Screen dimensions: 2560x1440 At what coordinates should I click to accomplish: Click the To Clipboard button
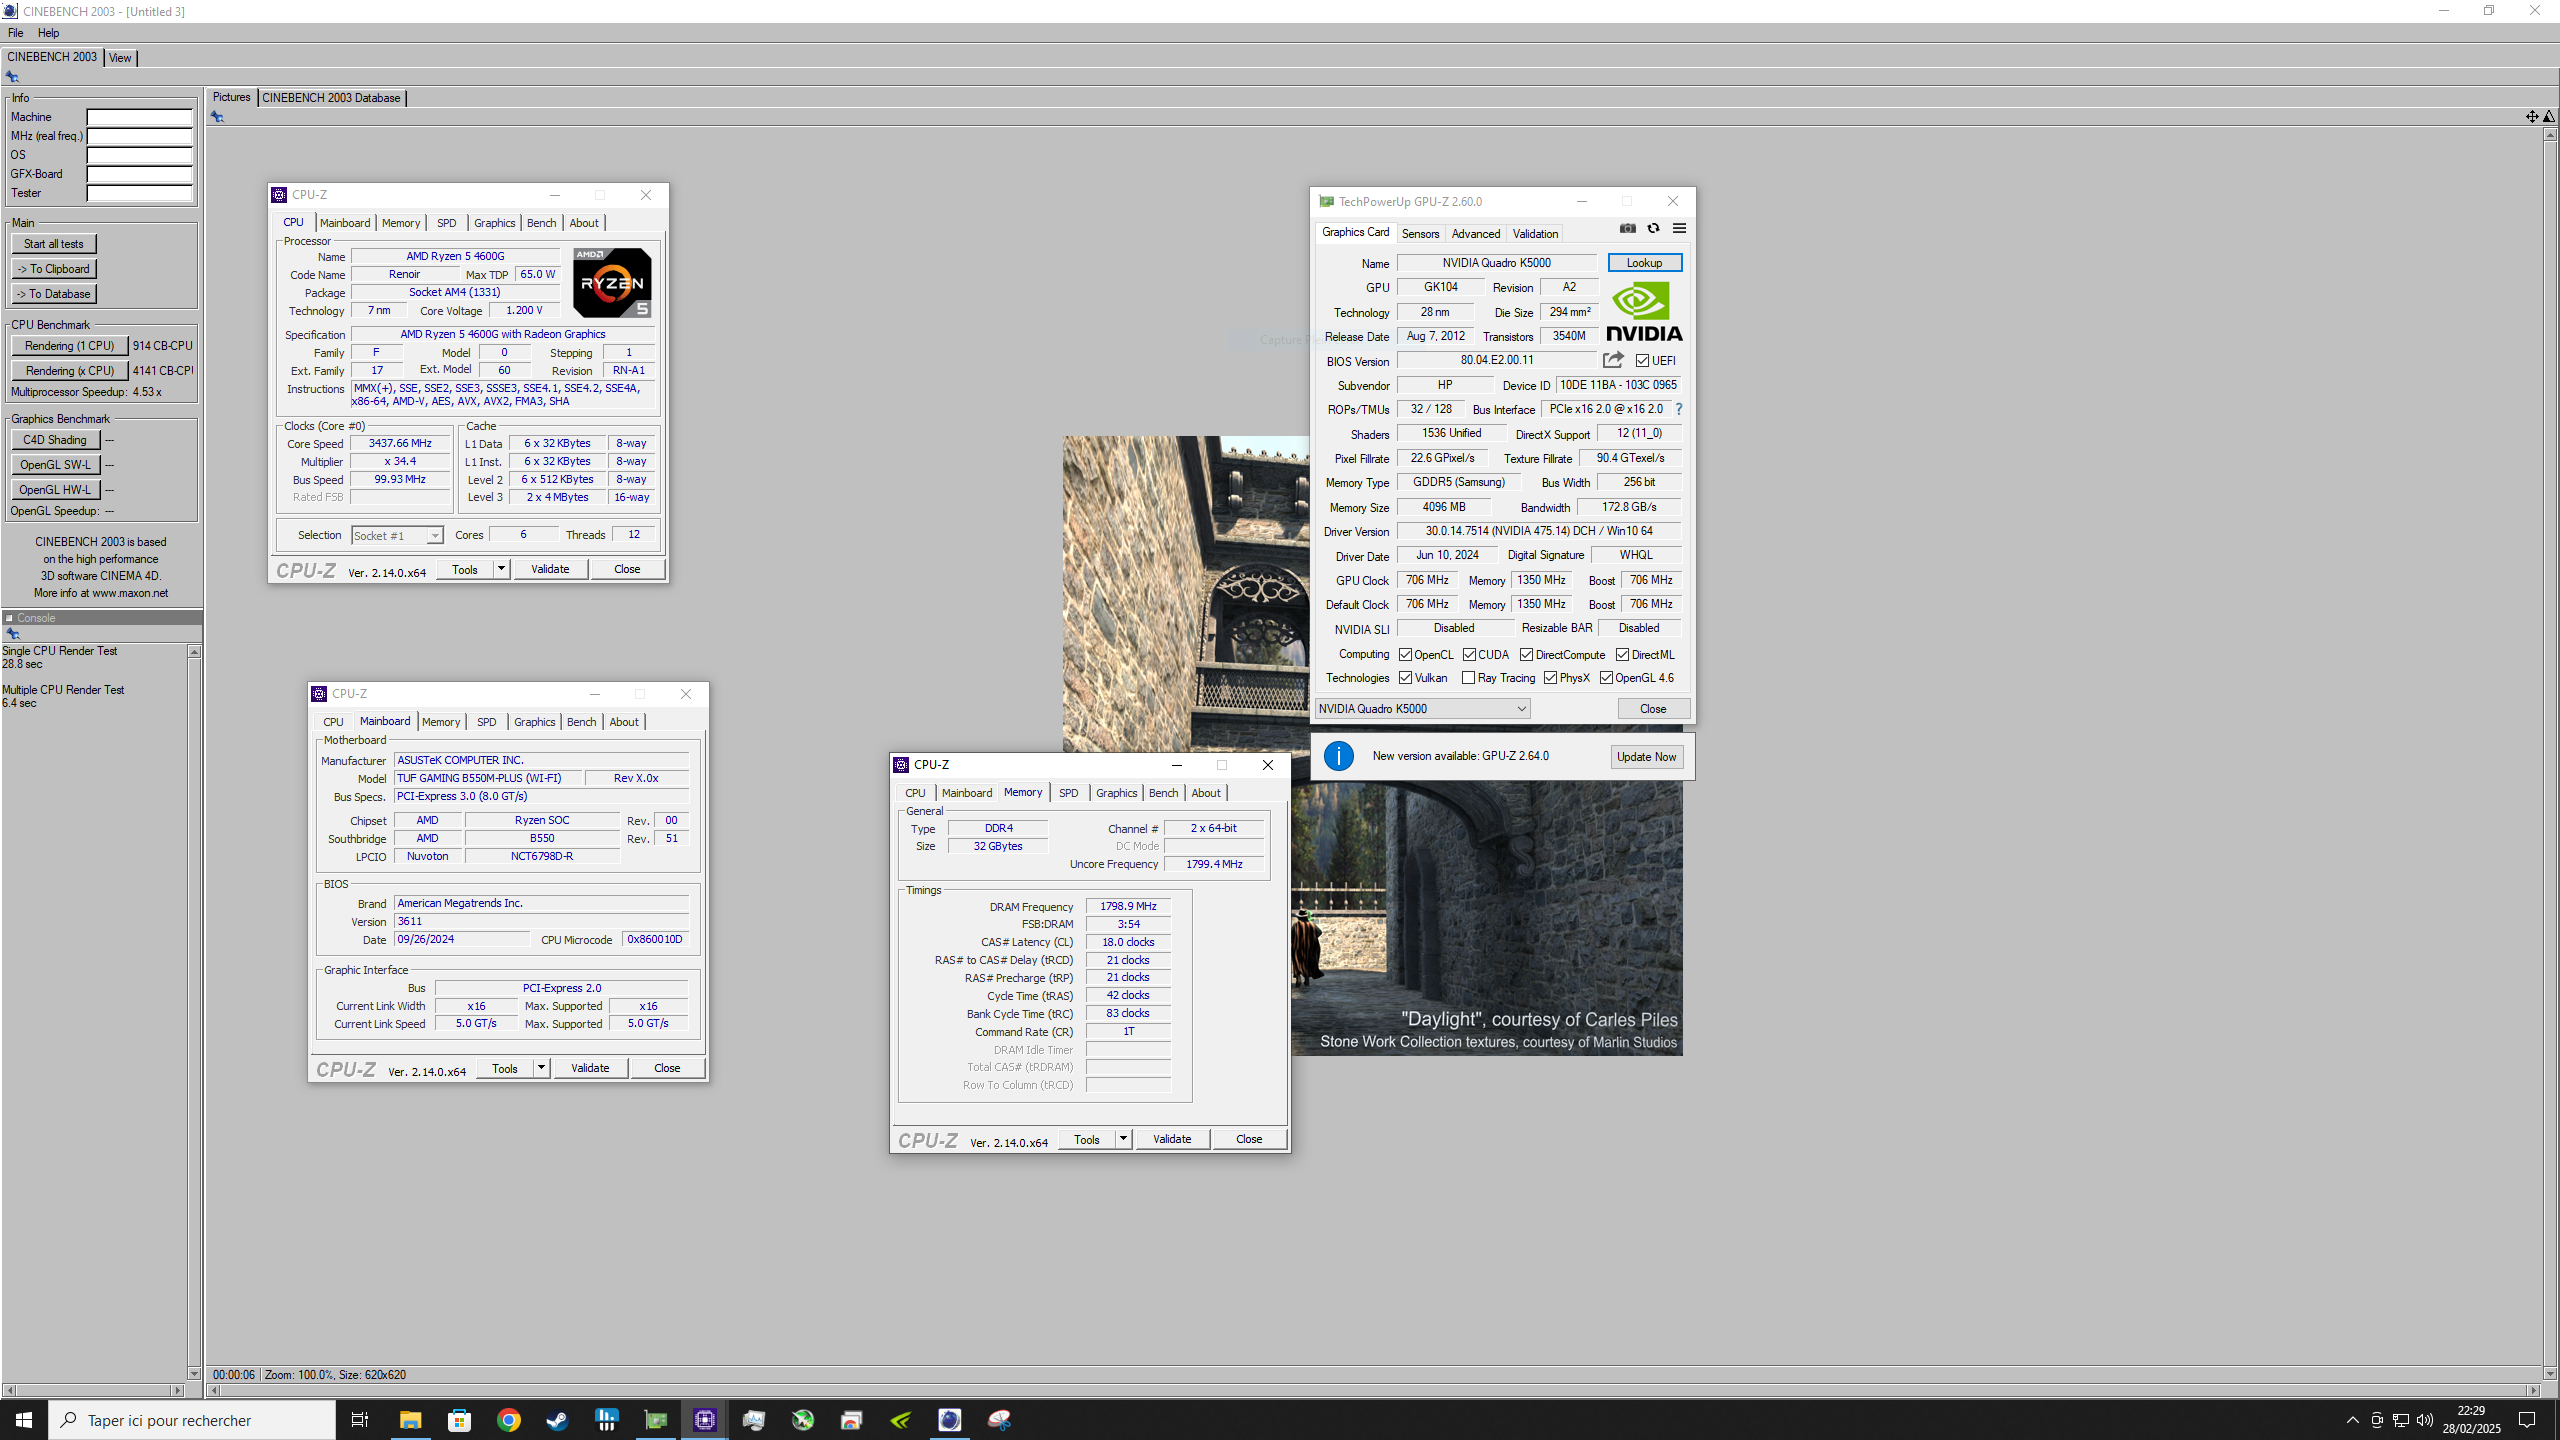point(54,269)
